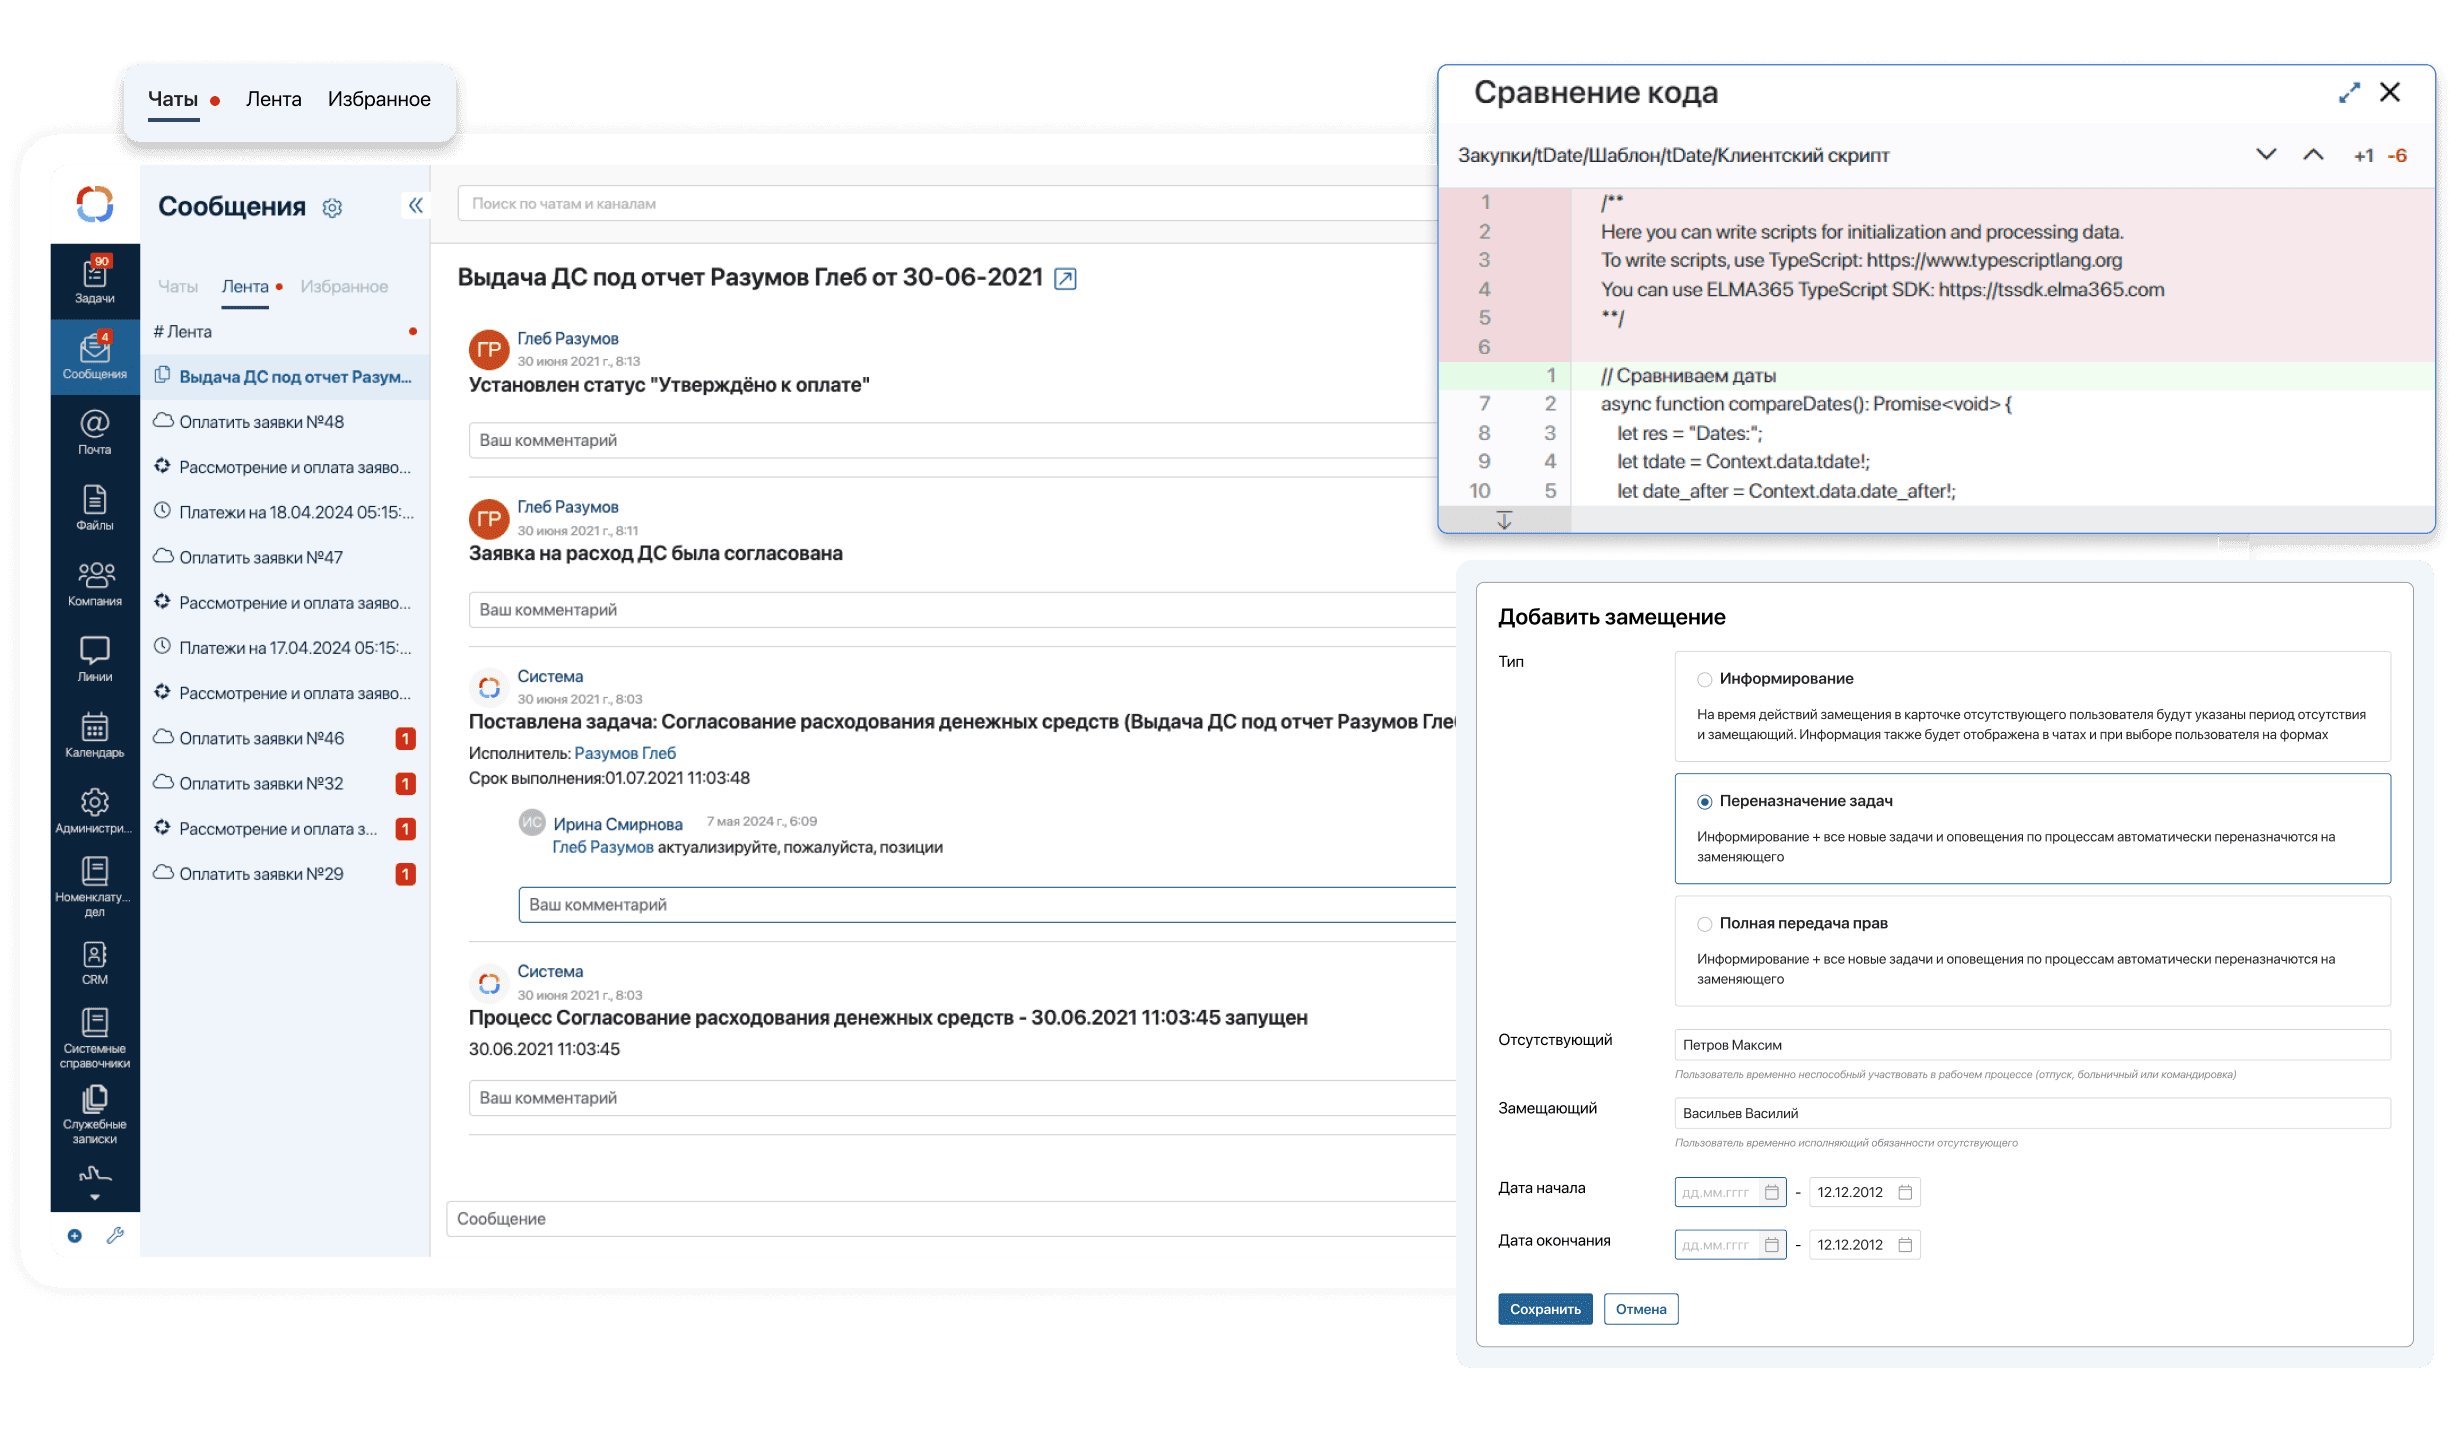
Task: Open calendar picker for Дата начала first field
Action: (x=1772, y=1192)
